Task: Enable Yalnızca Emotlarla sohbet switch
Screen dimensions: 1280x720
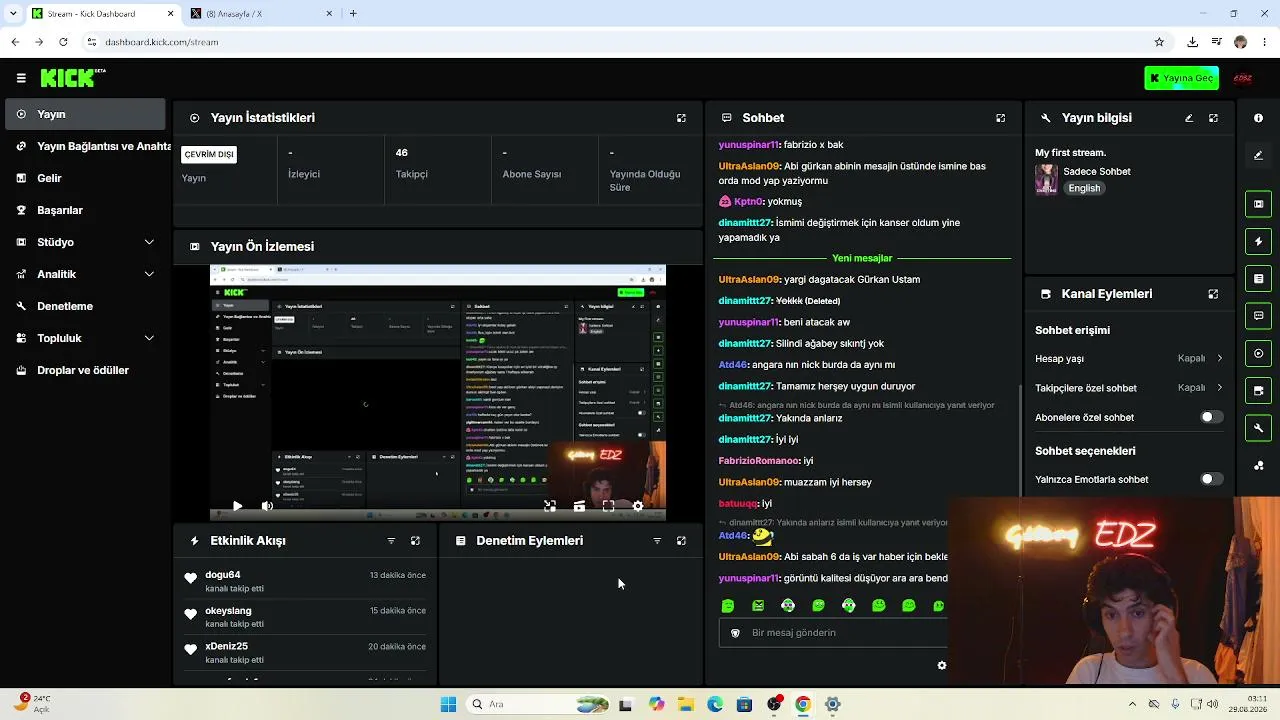Action: [1211, 479]
